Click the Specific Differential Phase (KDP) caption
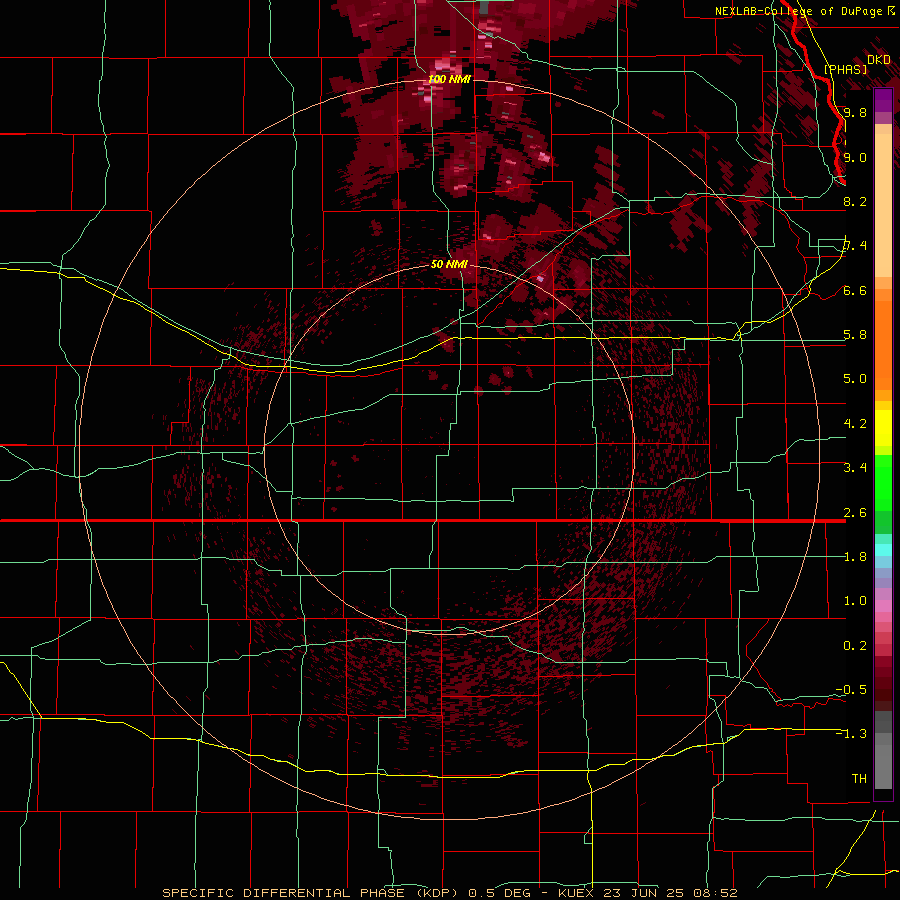This screenshot has height=900, width=900. (310, 893)
